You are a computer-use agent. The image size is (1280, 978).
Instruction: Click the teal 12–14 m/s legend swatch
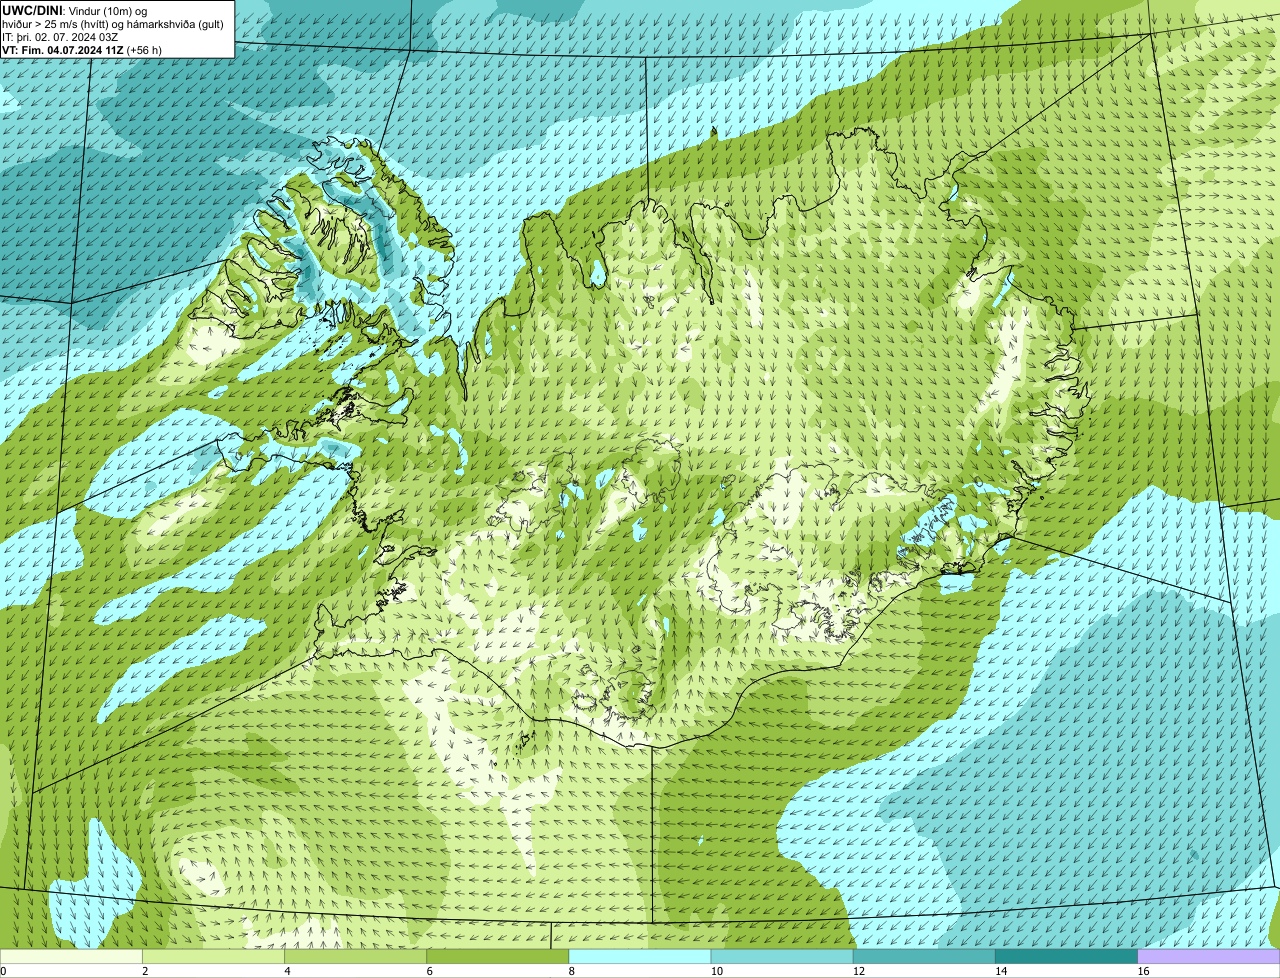(924, 956)
